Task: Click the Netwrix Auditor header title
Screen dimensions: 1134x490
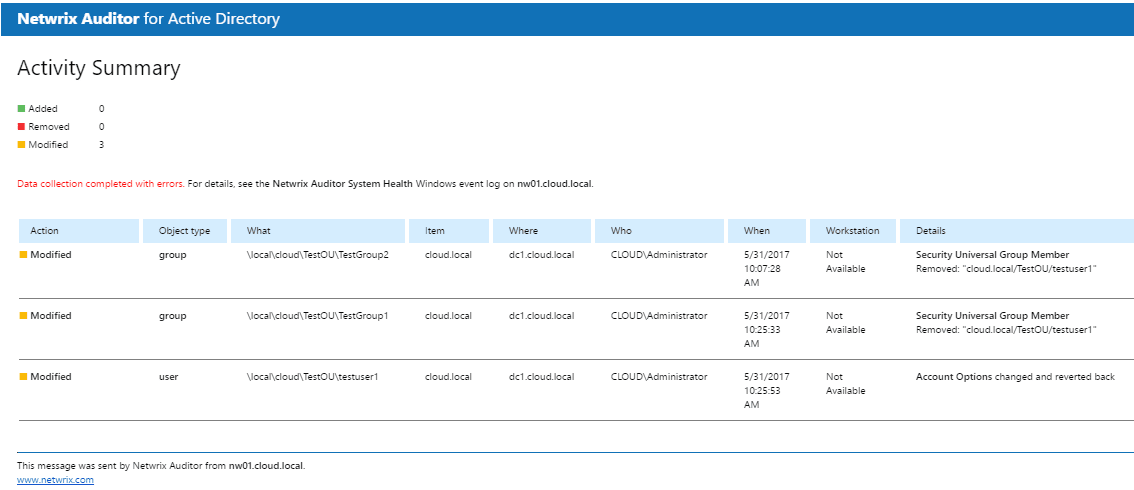Action: [148, 19]
